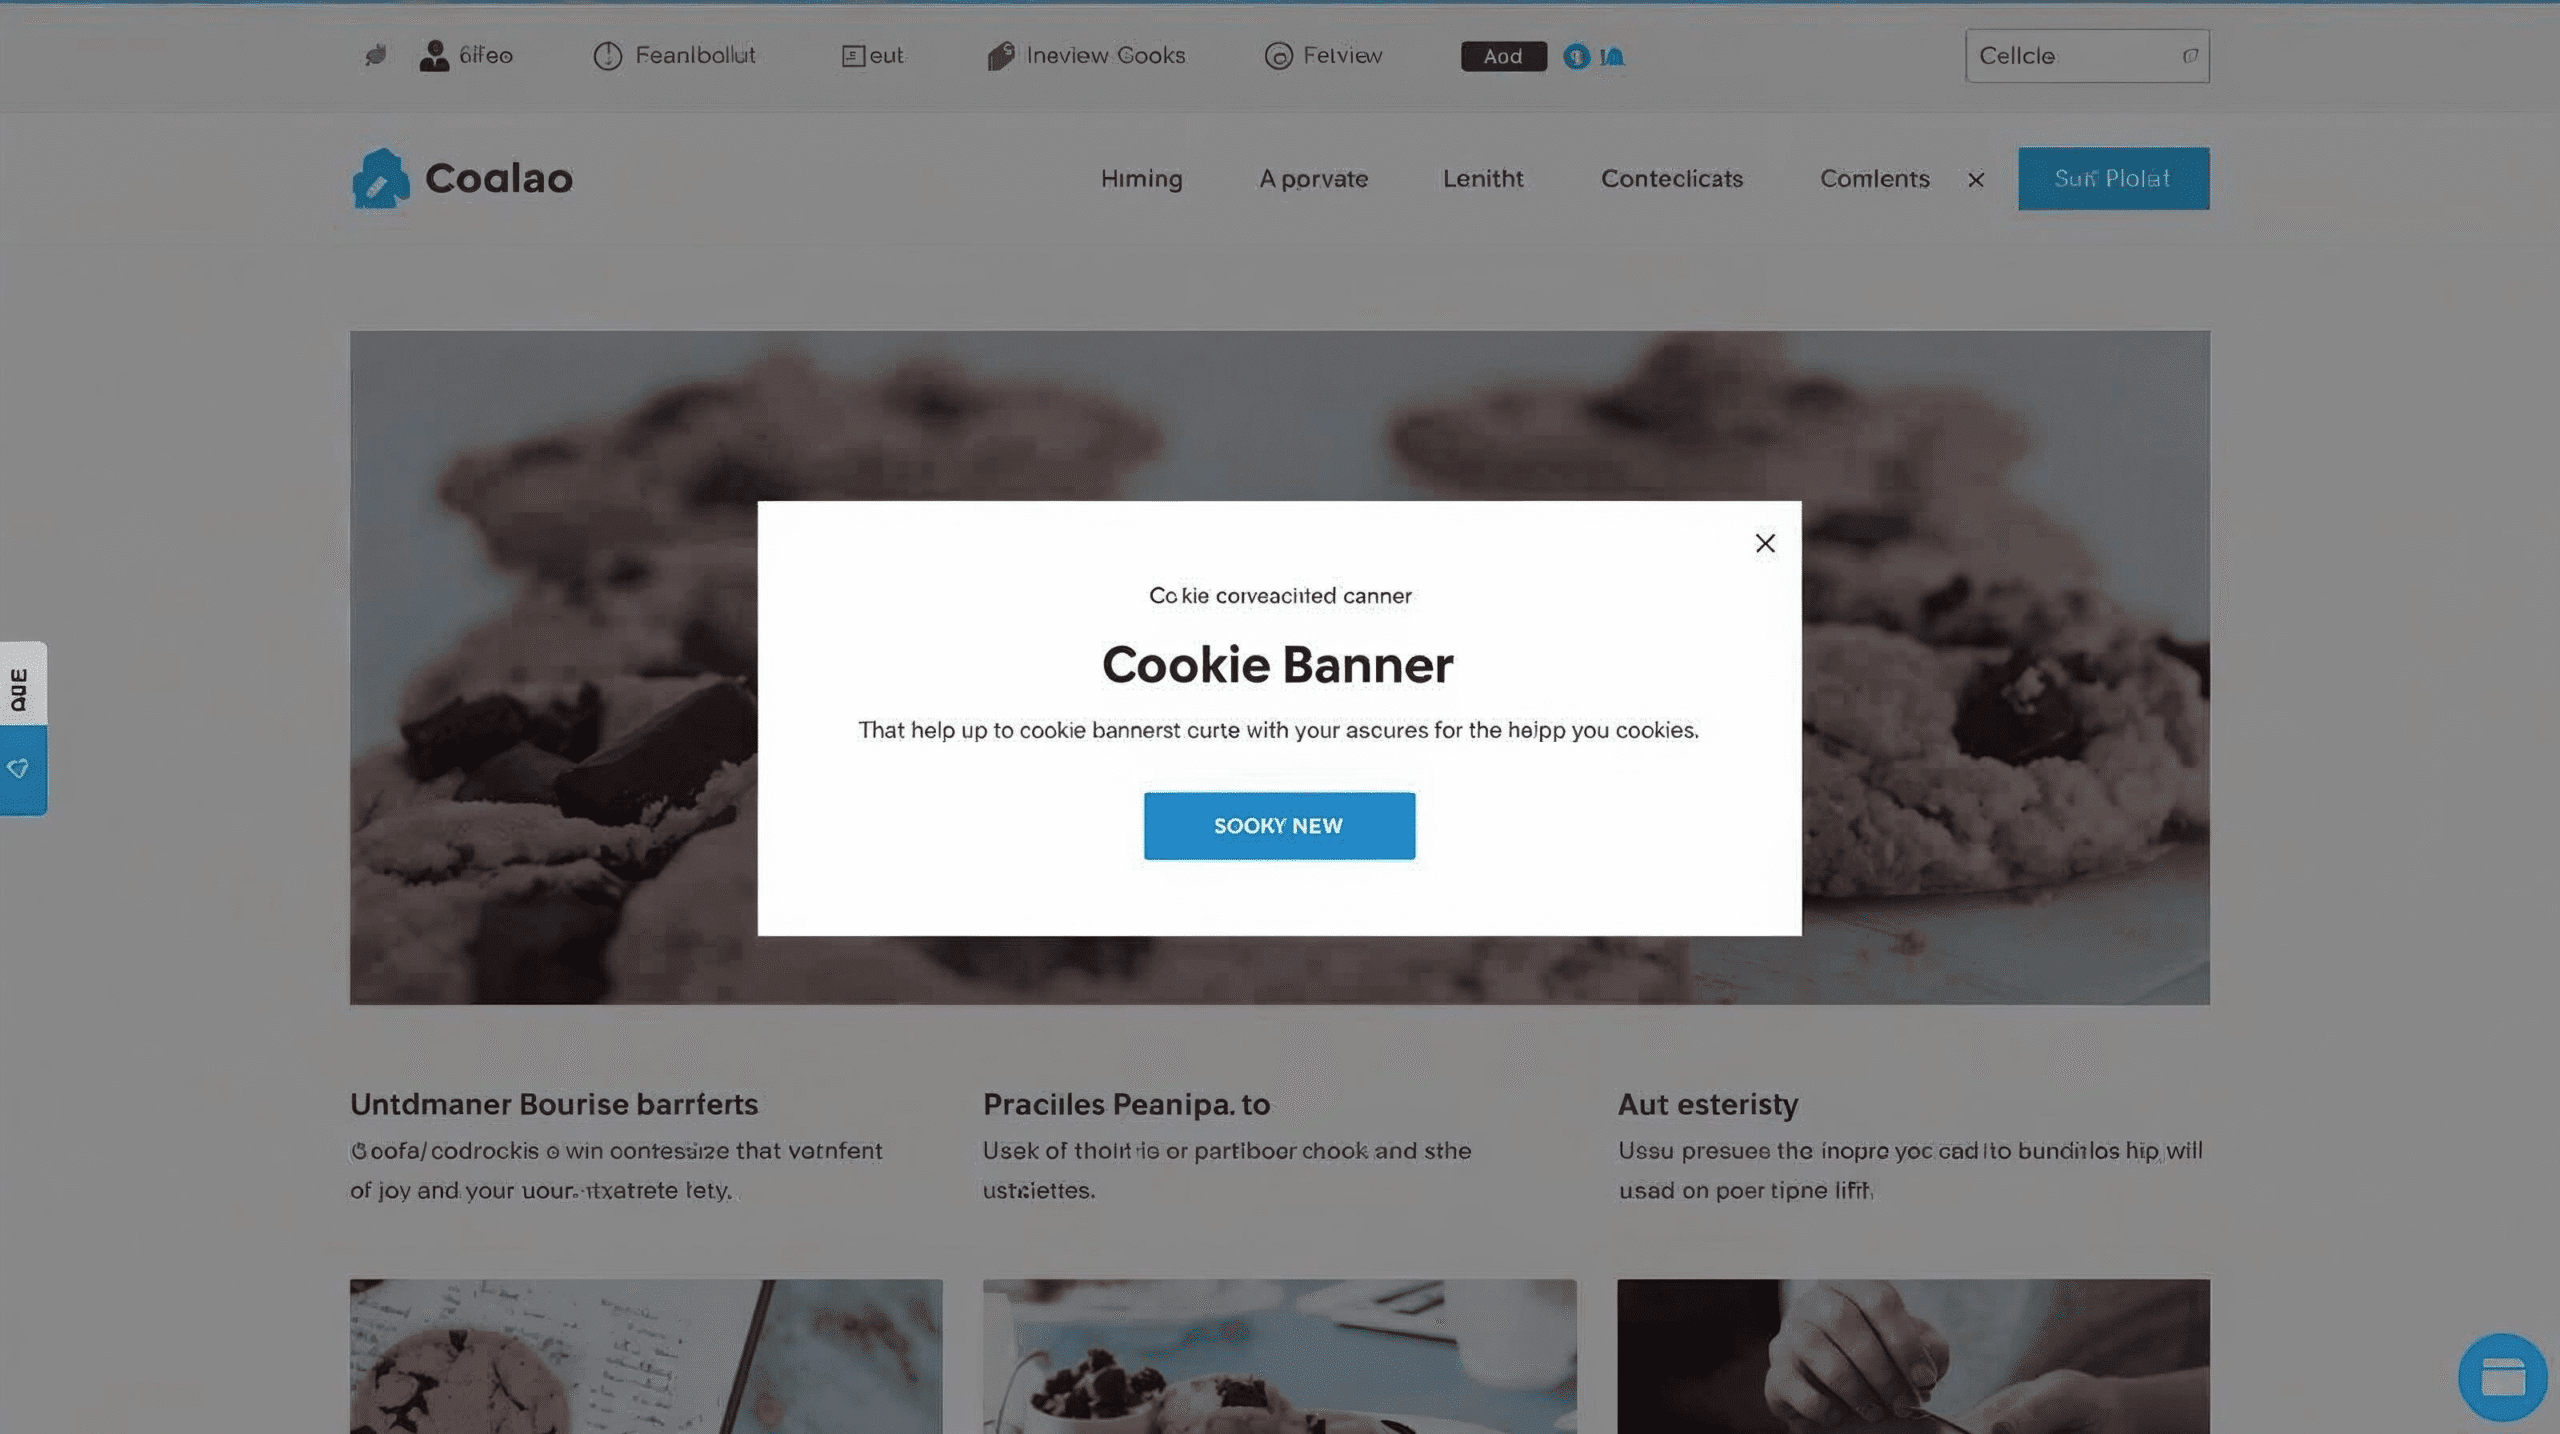This screenshot has width=2560, height=1434.
Task: Open the Himing menu item
Action: point(1141,179)
